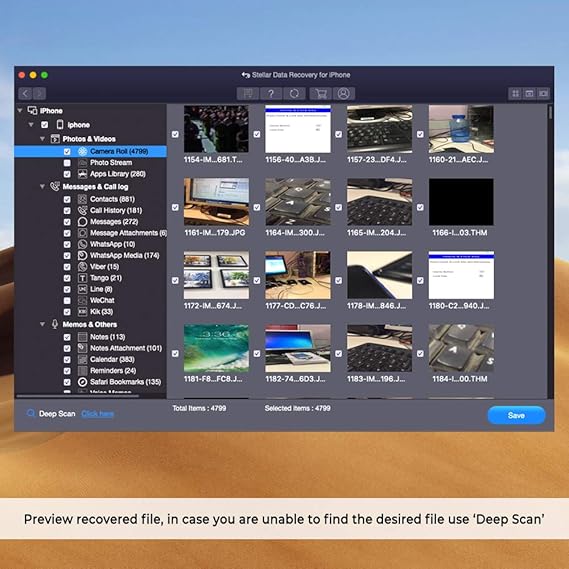Click the save scan toolbar icon
Image resolution: width=569 pixels, height=569 pixels.
pos(248,94)
